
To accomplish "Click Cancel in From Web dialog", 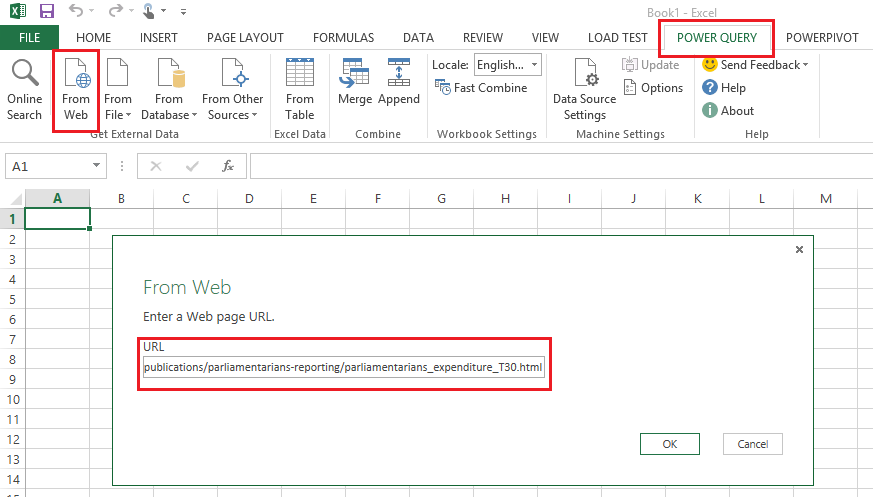I will coord(752,444).
